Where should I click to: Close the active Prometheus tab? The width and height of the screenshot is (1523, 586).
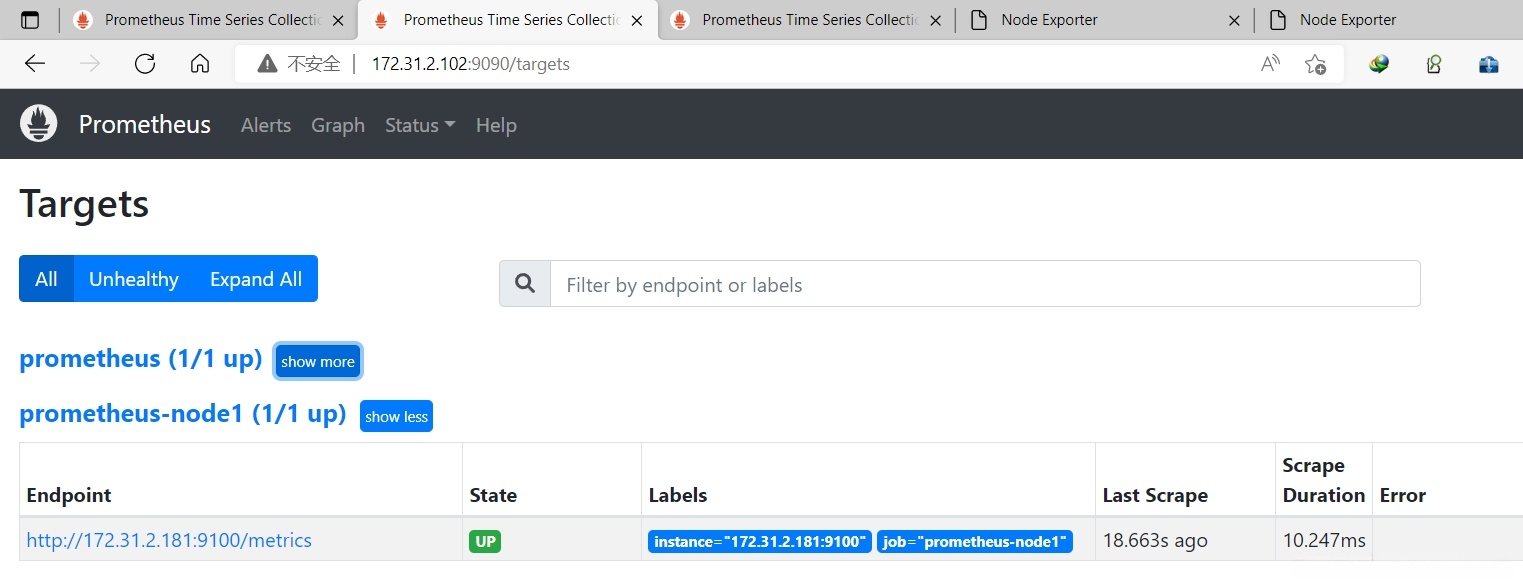click(637, 20)
